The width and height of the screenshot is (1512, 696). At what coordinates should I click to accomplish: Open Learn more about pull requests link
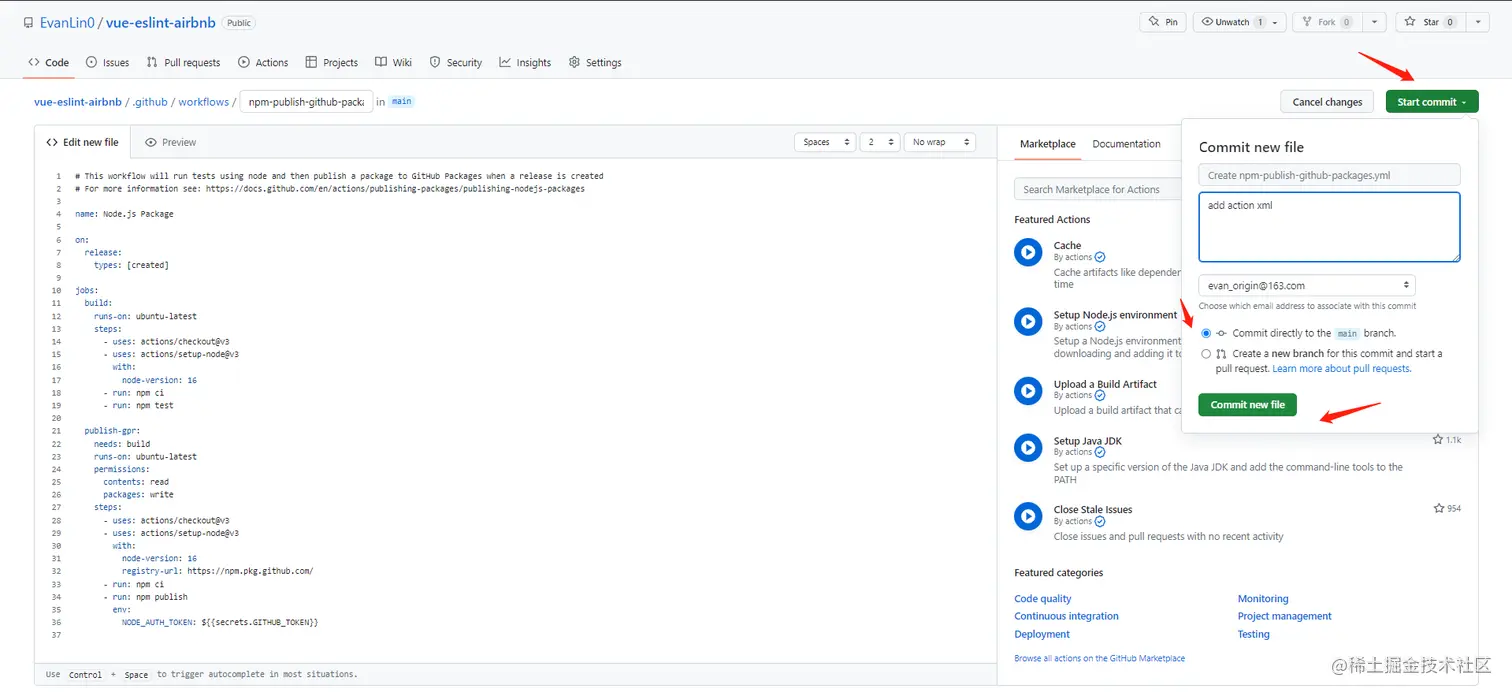click(1342, 369)
